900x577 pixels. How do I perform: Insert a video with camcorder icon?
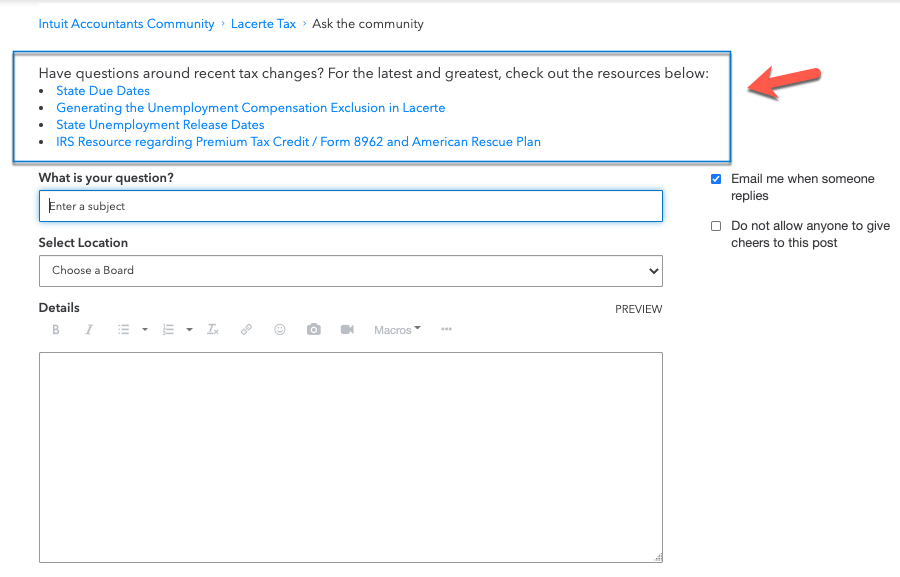(347, 330)
